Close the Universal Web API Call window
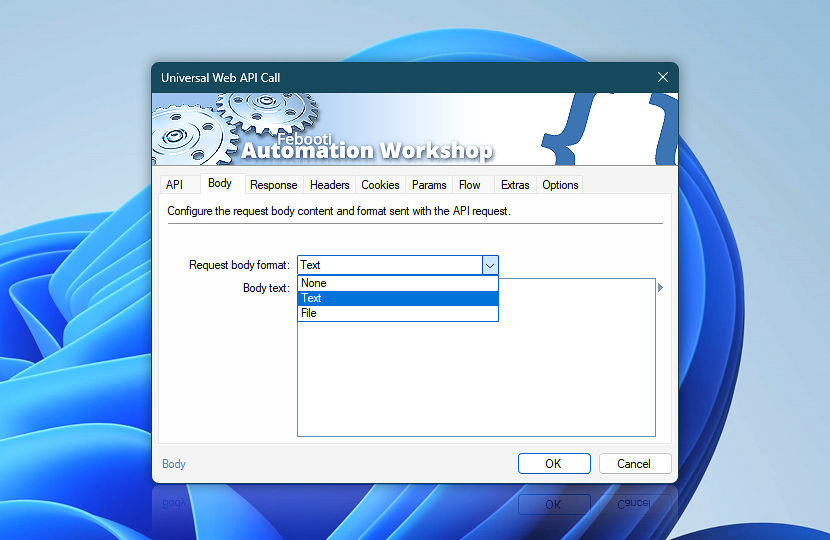 click(663, 77)
